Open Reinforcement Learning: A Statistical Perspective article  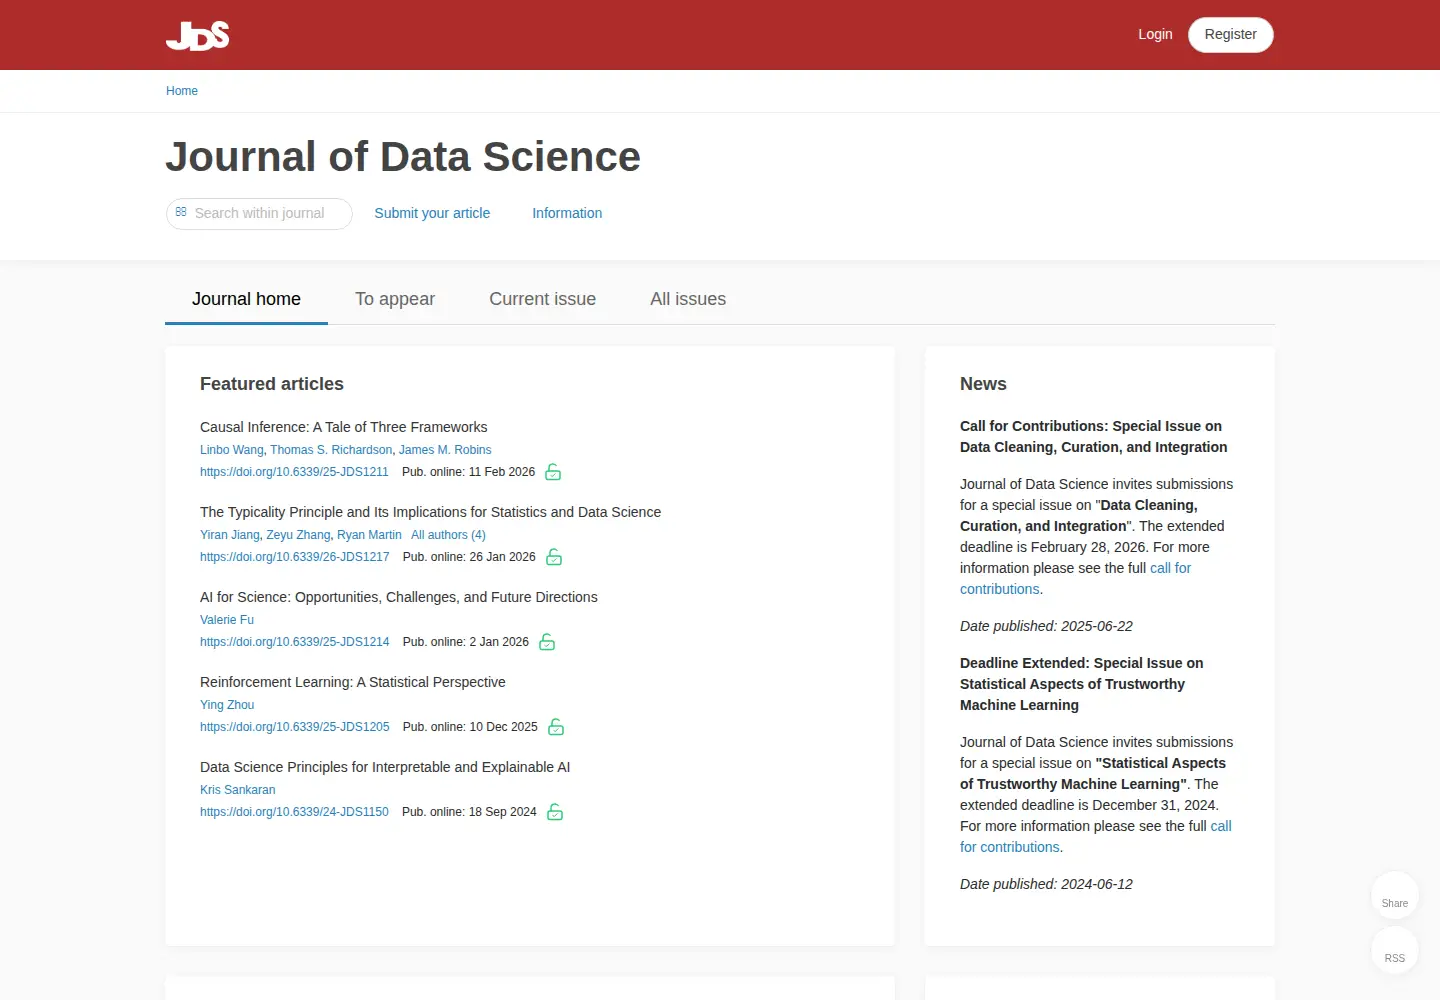click(x=352, y=682)
